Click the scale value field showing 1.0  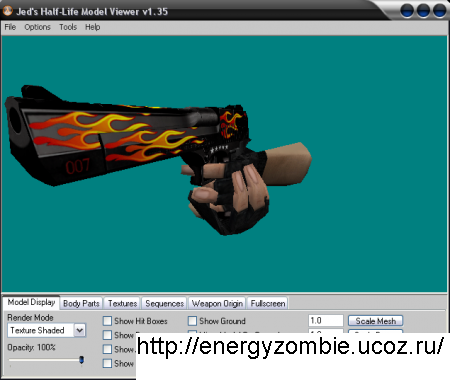tap(325, 321)
